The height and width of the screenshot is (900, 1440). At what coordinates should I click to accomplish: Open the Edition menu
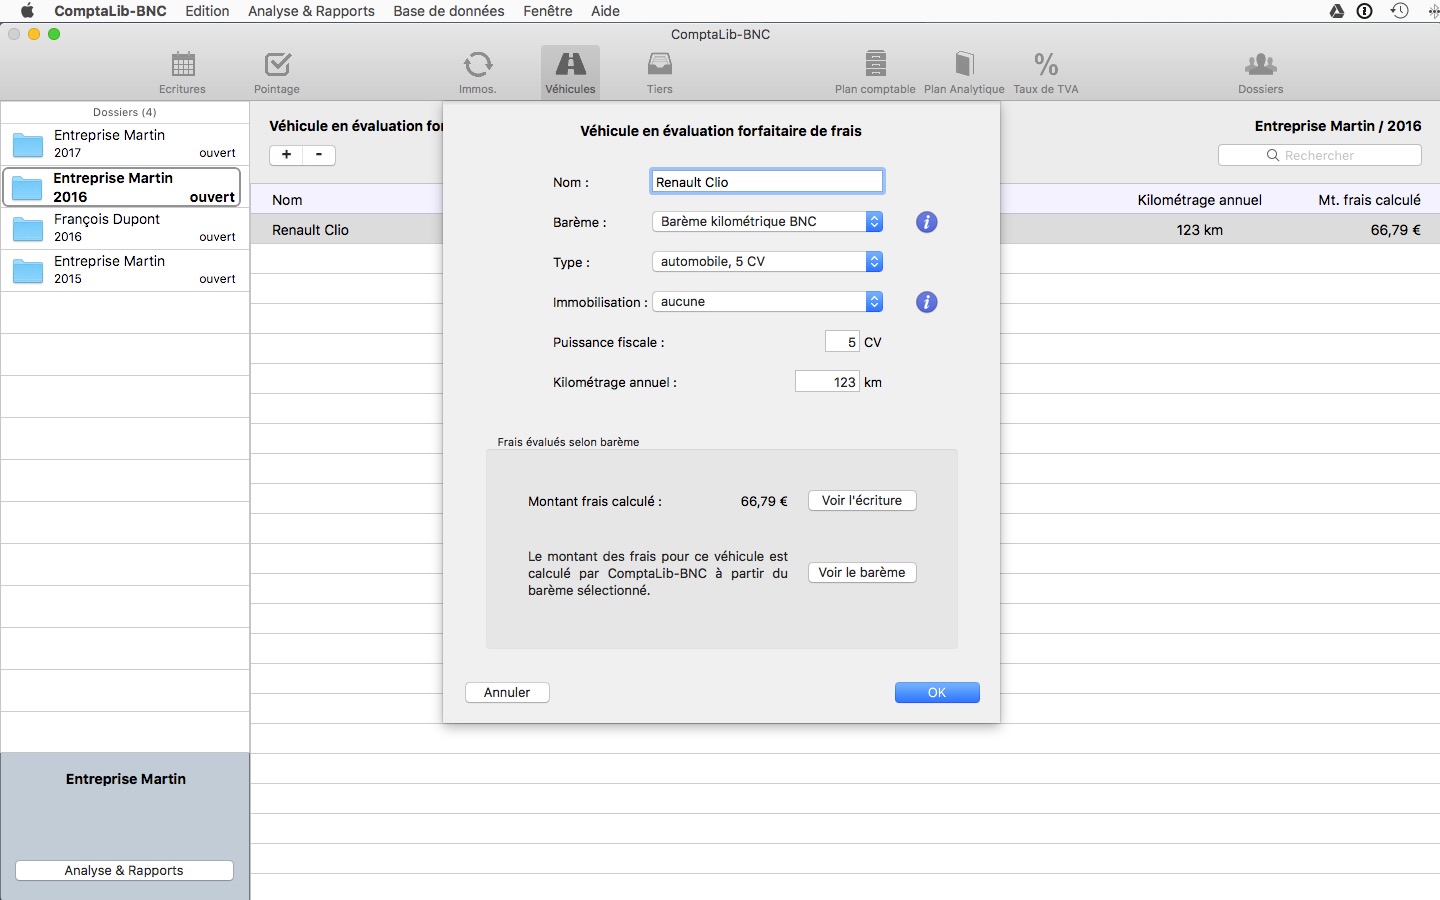pos(207,11)
